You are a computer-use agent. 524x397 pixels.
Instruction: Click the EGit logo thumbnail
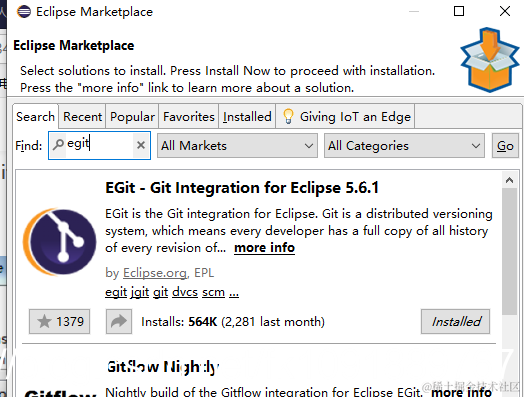pyautogui.click(x=59, y=242)
